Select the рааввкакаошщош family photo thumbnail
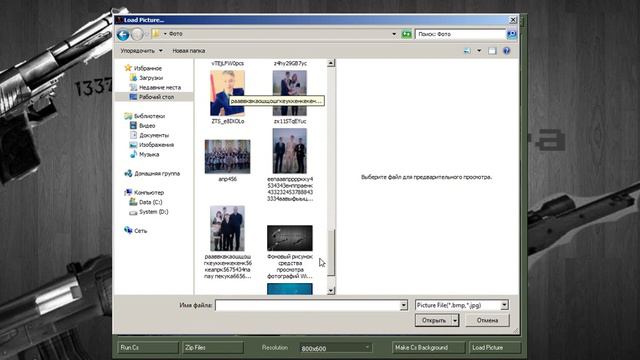The height and width of the screenshot is (360, 640). (x=227, y=228)
